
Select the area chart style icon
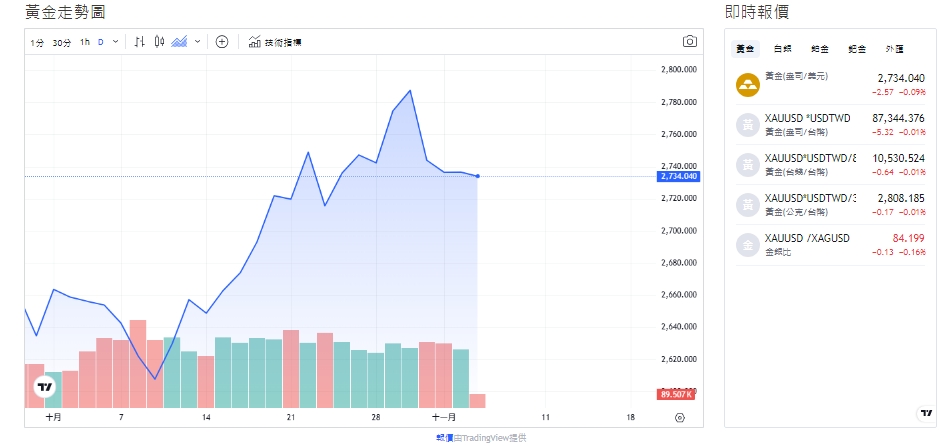179,42
